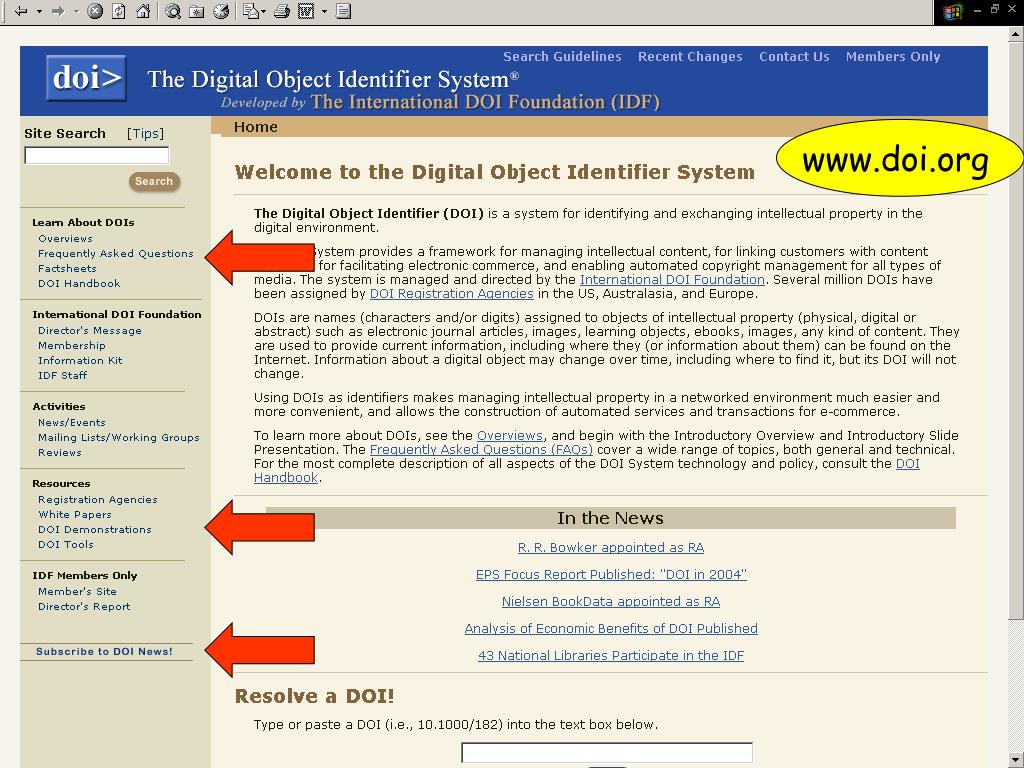Follow Overviews link in body paragraph
Screen dimensions: 1024x768
(x=509, y=436)
